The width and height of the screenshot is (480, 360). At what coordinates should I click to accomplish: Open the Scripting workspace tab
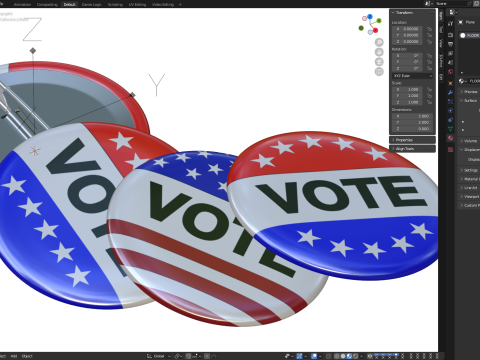click(115, 4)
